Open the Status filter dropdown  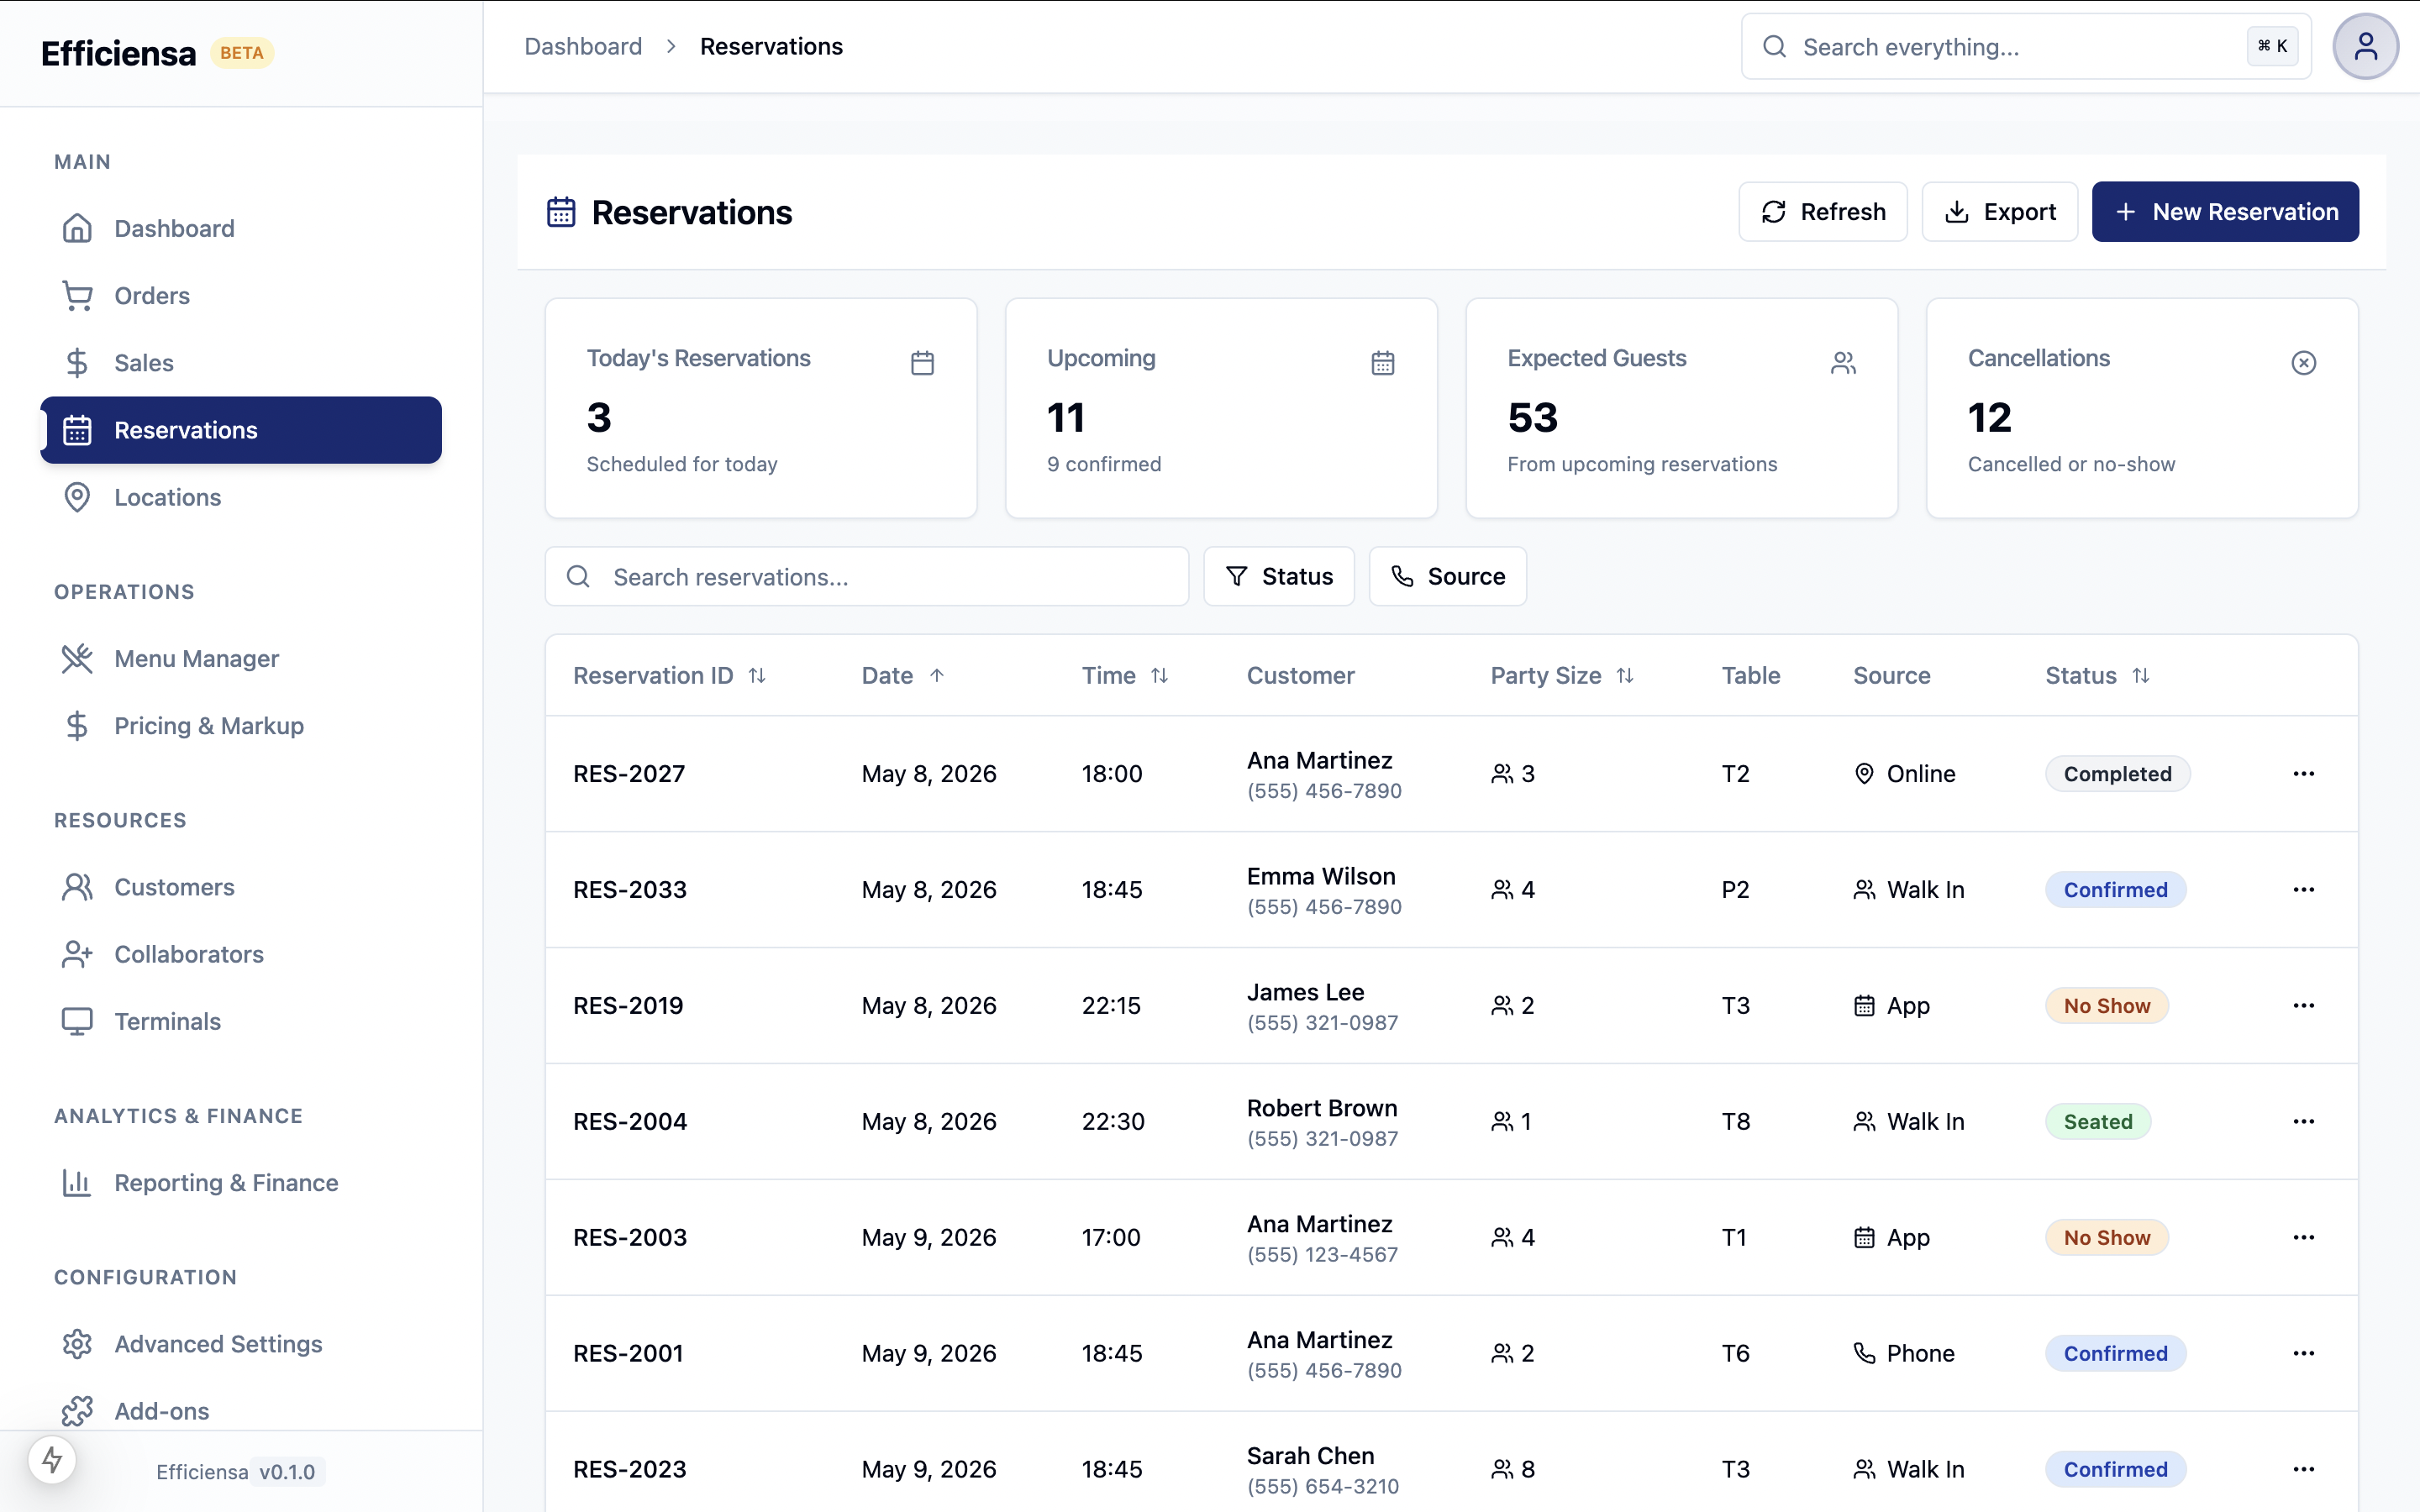click(1278, 576)
